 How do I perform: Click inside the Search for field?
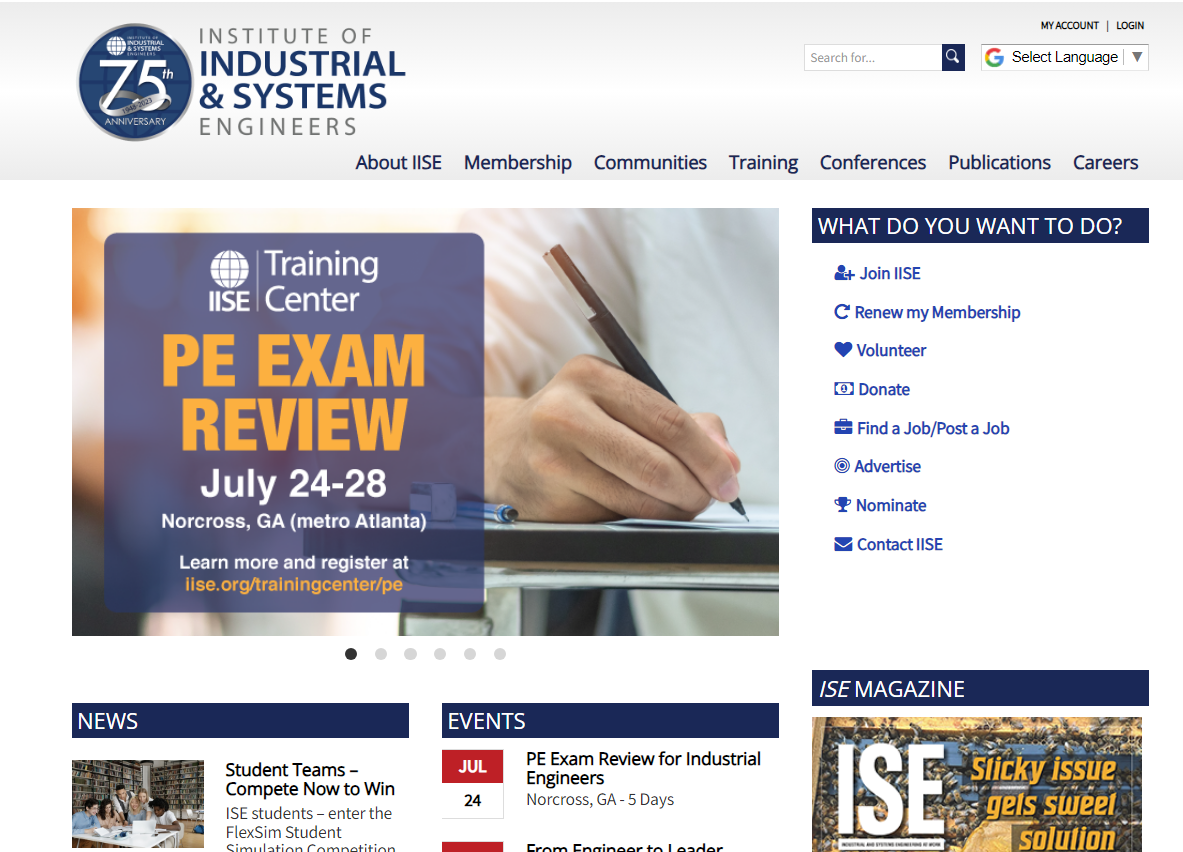(x=873, y=57)
